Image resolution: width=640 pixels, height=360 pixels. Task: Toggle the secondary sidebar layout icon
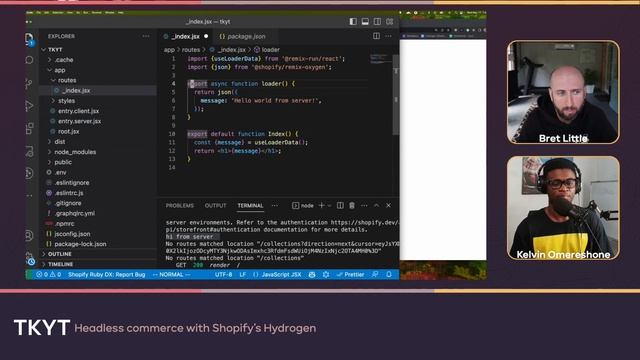click(378, 22)
